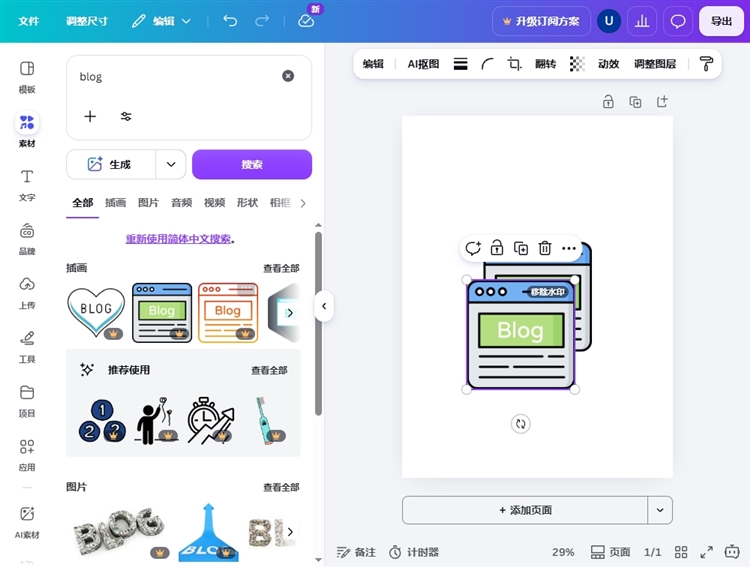Collapse the side panel arrow

pos(324,306)
